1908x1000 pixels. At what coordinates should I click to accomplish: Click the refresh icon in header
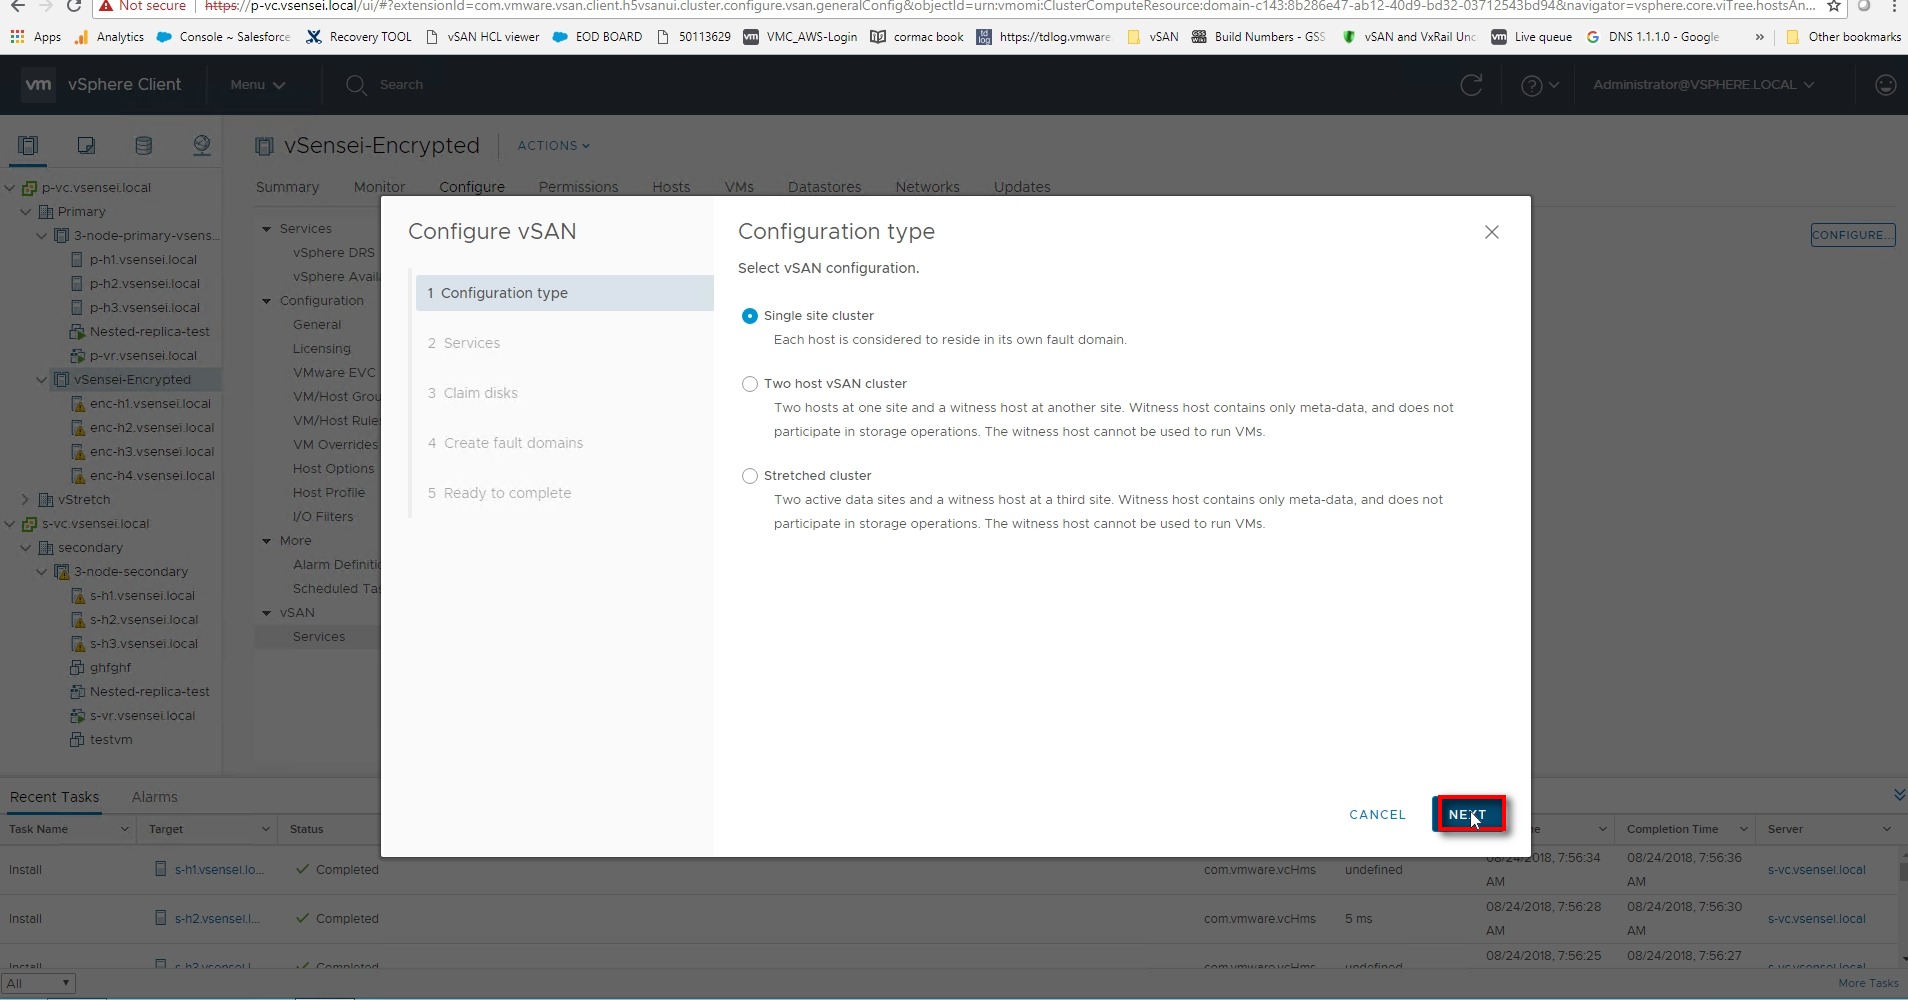1471,85
